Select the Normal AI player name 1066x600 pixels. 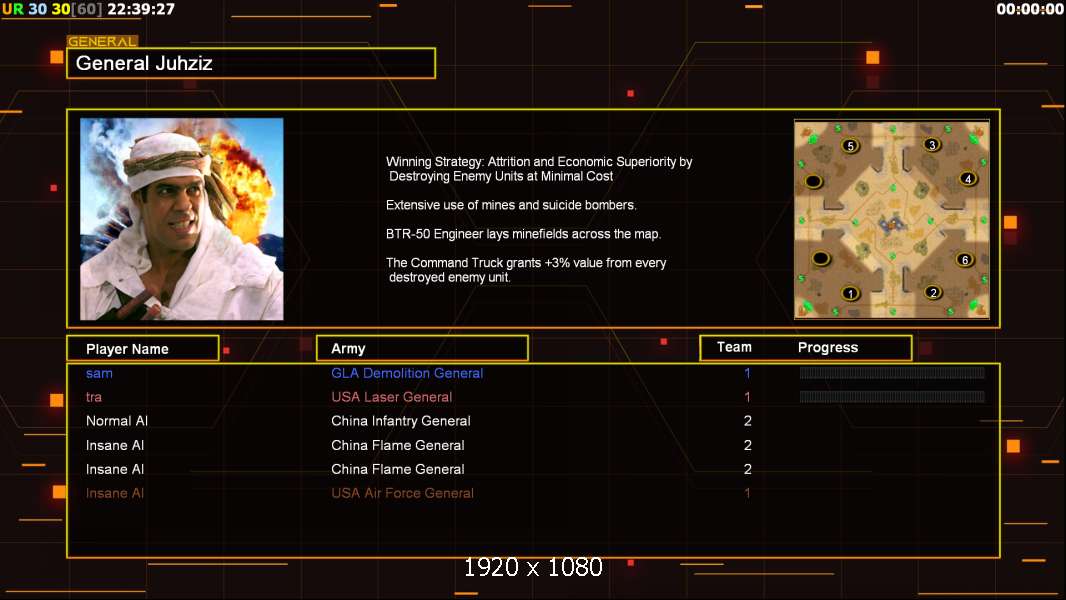click(x=117, y=421)
